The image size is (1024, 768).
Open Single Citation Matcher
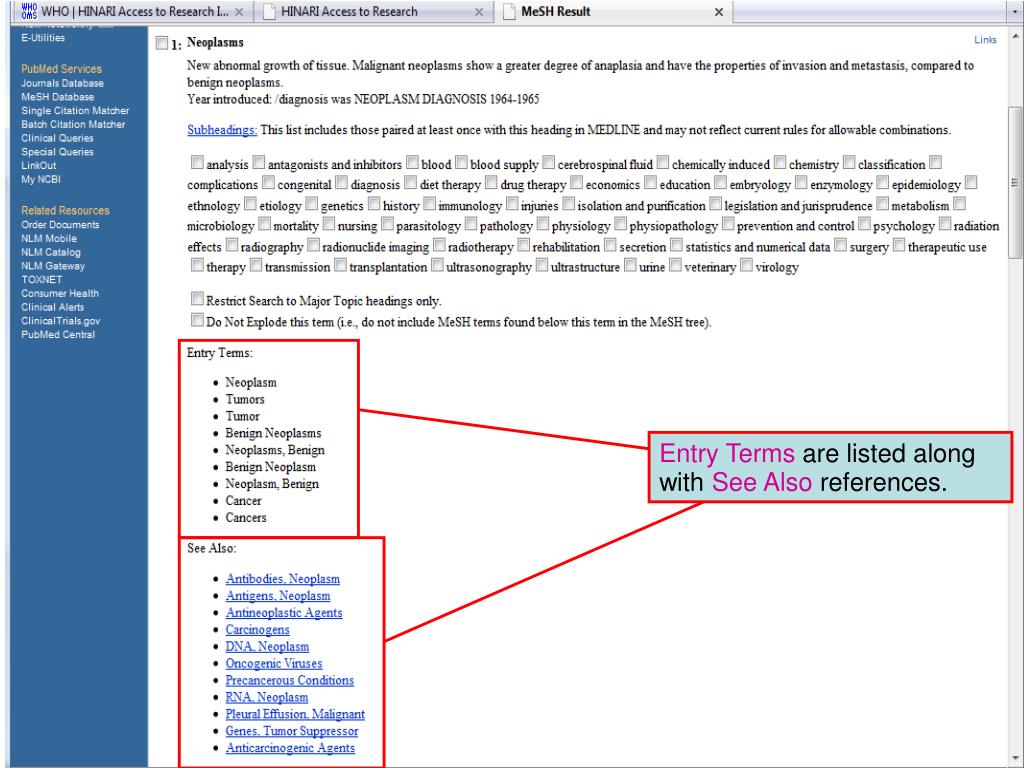75,111
